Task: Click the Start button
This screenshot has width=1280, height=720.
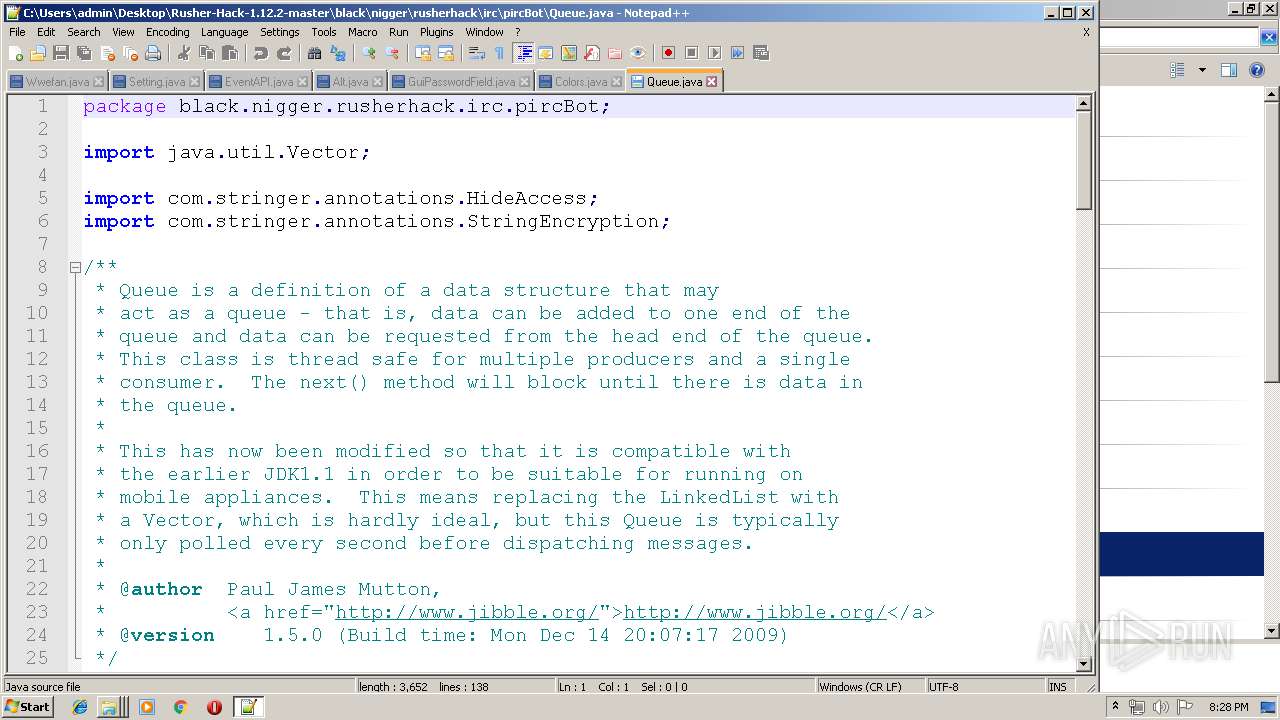Action: click(28, 707)
